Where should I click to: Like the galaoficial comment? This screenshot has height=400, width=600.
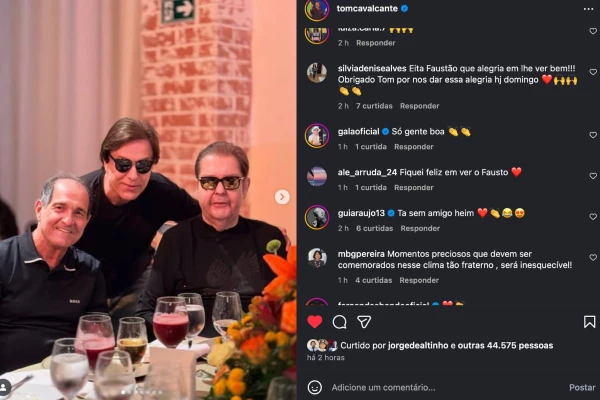coord(593,131)
